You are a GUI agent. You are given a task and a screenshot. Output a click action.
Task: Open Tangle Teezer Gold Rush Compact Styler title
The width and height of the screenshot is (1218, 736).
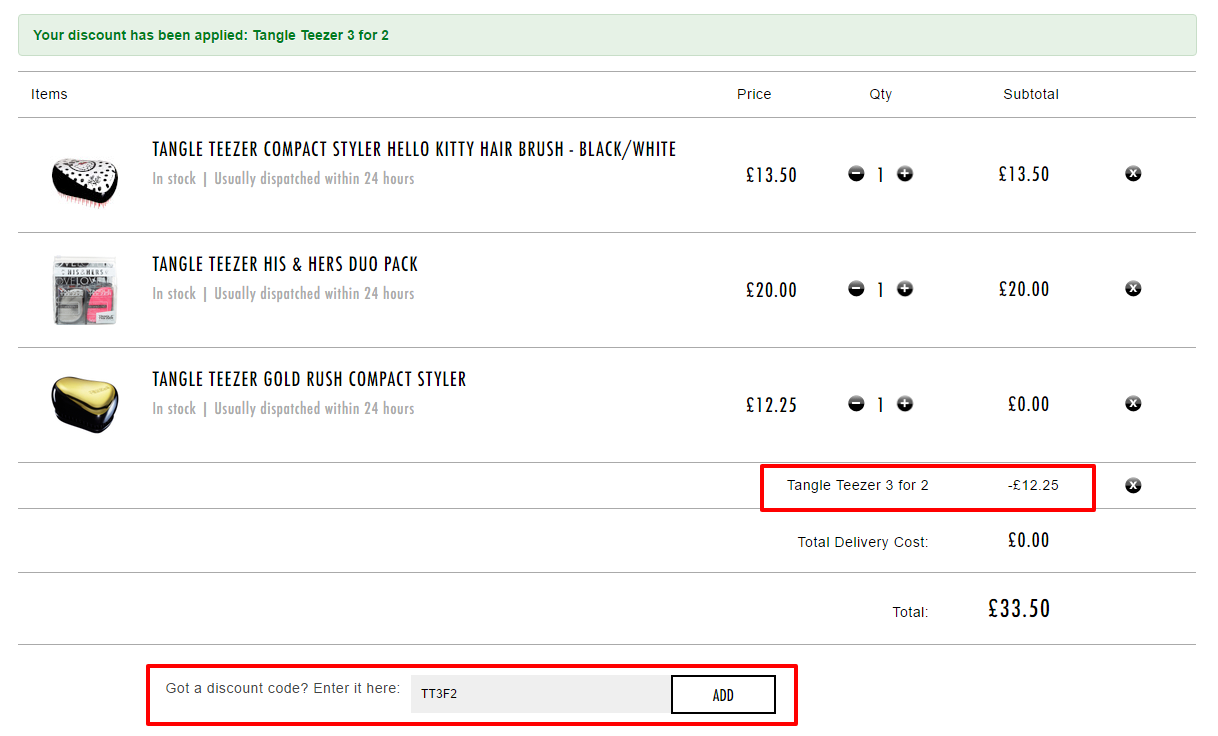(x=309, y=379)
